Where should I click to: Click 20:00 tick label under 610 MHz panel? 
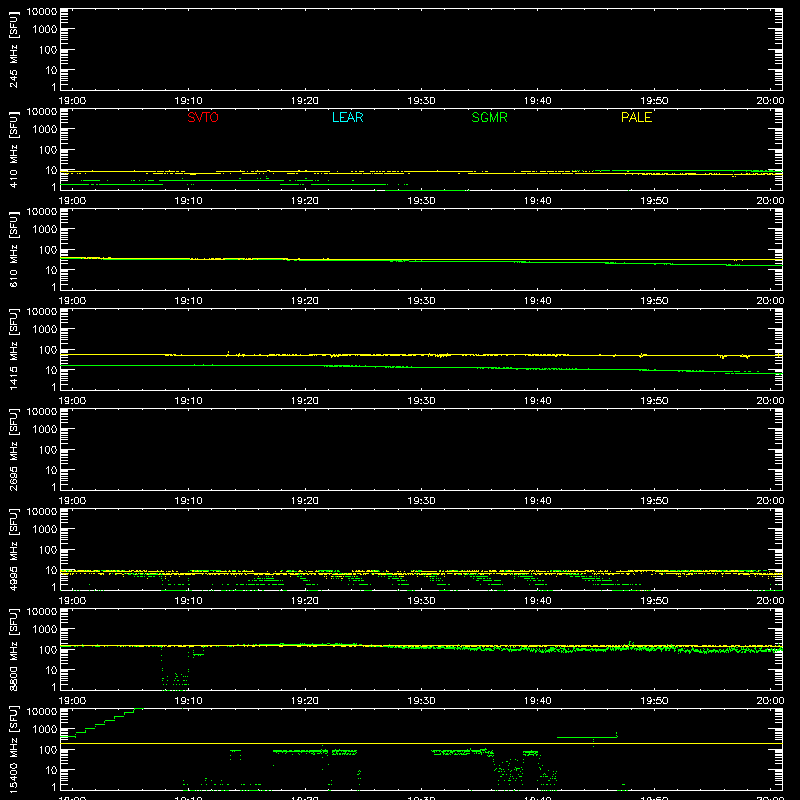[x=770, y=301]
